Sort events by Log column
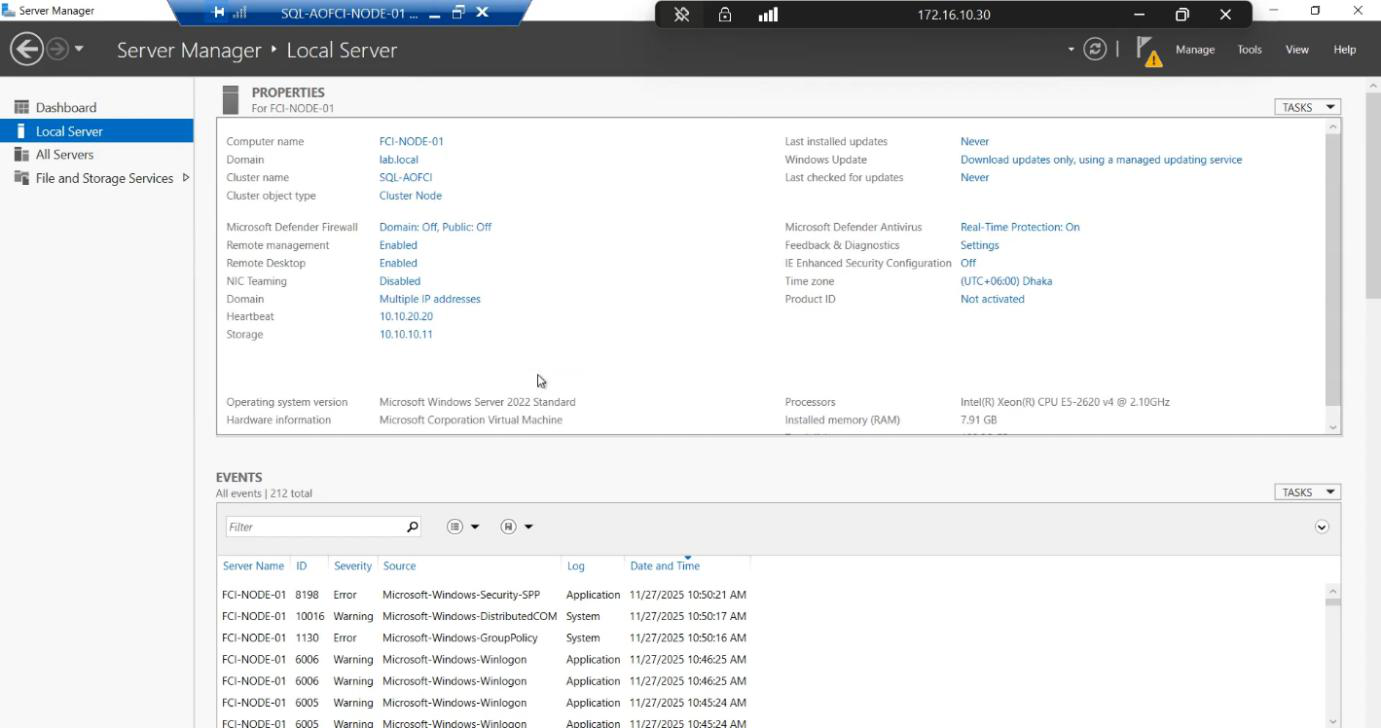Screen dimensions: 1381x728 pyautogui.click(x=576, y=566)
